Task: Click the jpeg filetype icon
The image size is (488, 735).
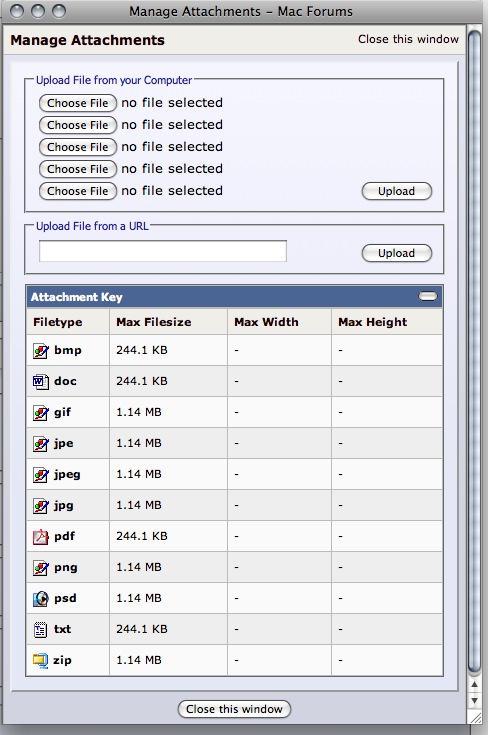Action: [x=41, y=475]
